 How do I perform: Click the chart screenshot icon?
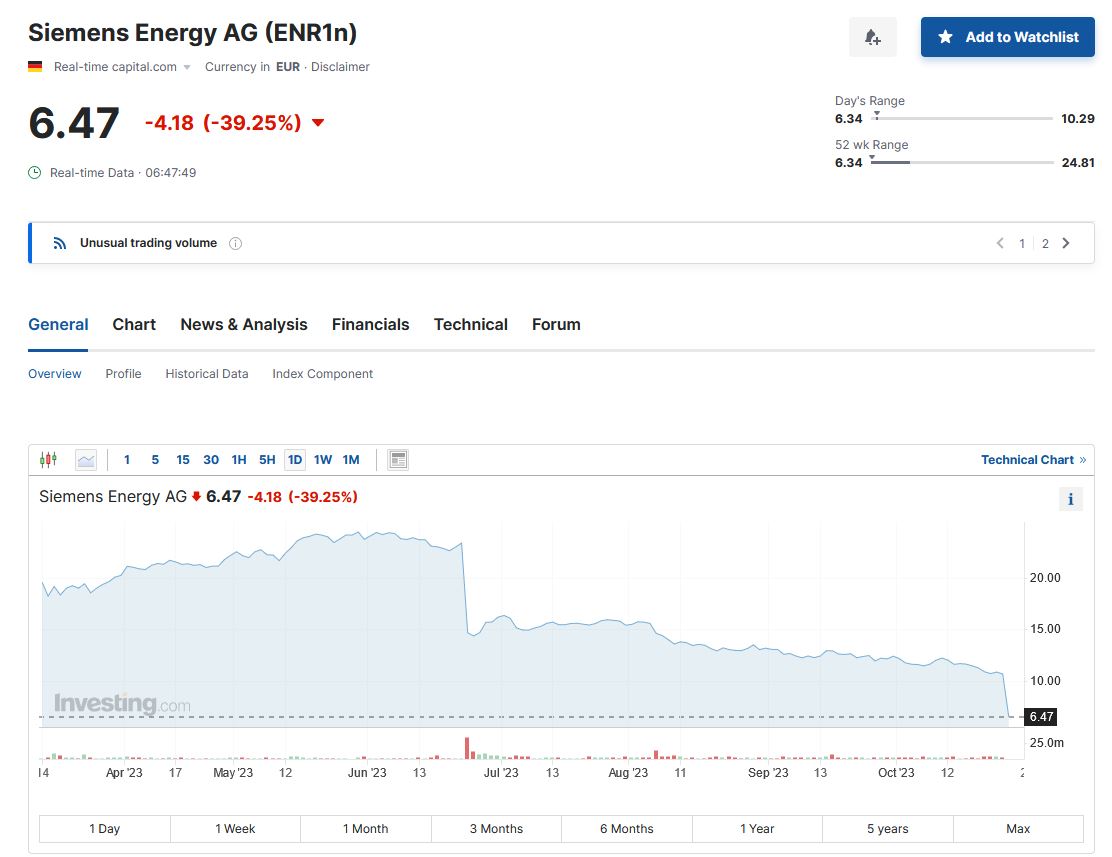pos(396,459)
